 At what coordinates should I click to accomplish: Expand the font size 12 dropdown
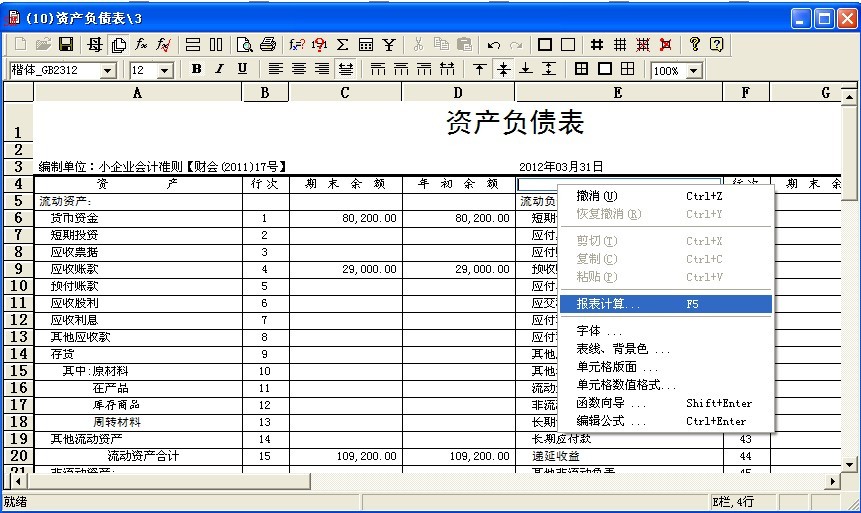pyautogui.click(x=165, y=70)
